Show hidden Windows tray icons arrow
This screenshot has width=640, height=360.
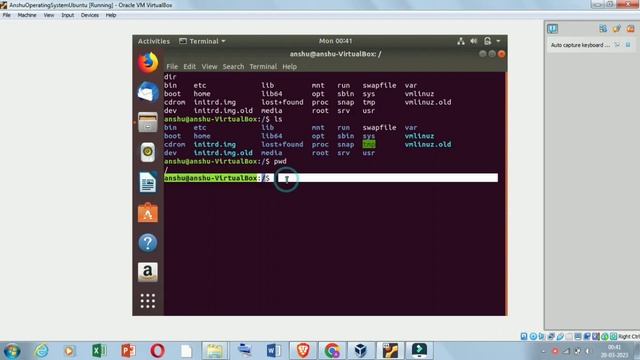pos(543,351)
